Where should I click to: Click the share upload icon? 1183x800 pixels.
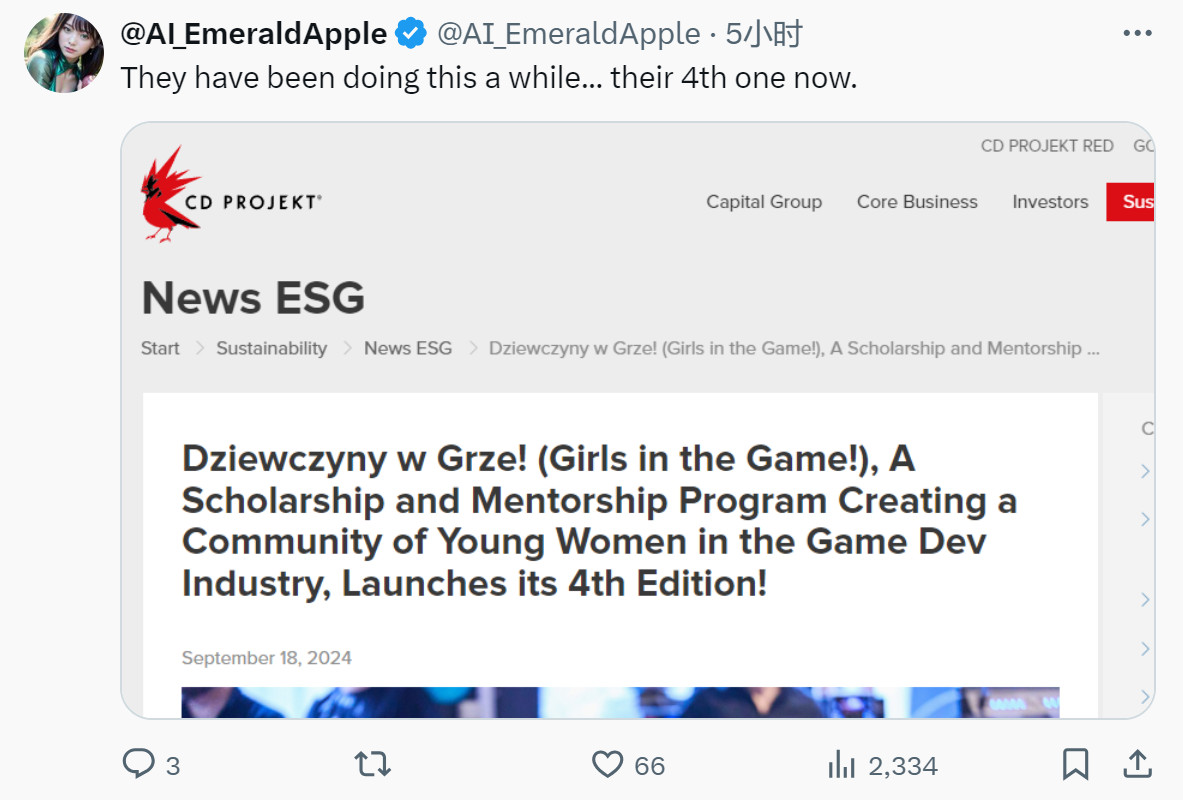[1137, 765]
